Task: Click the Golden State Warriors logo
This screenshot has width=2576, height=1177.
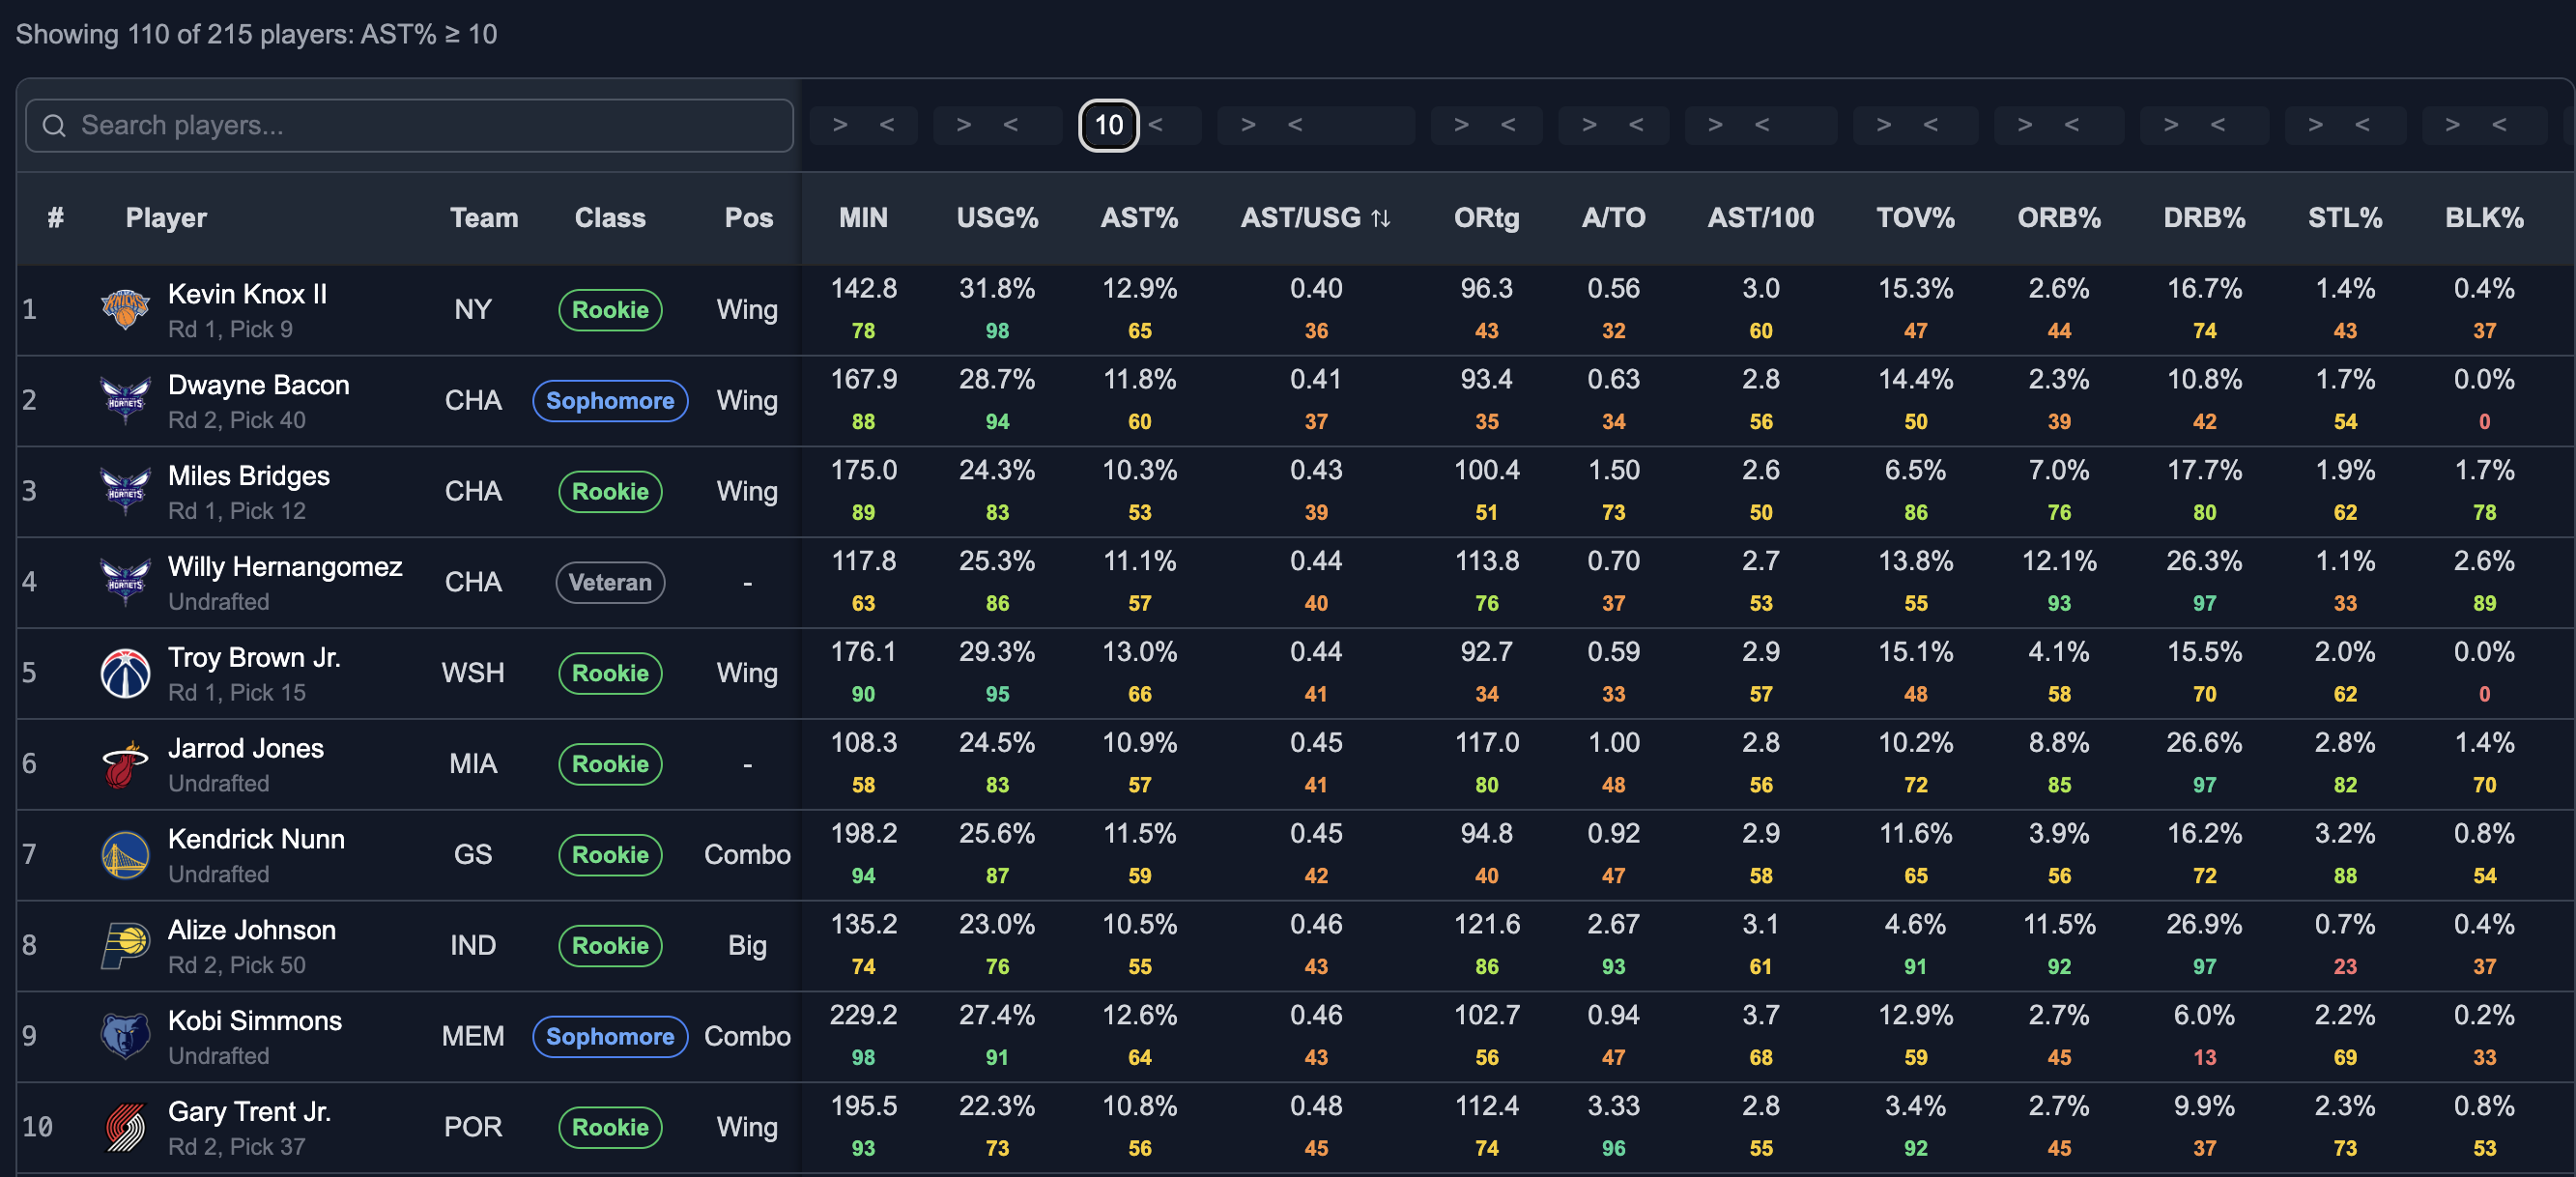Action: 125,855
